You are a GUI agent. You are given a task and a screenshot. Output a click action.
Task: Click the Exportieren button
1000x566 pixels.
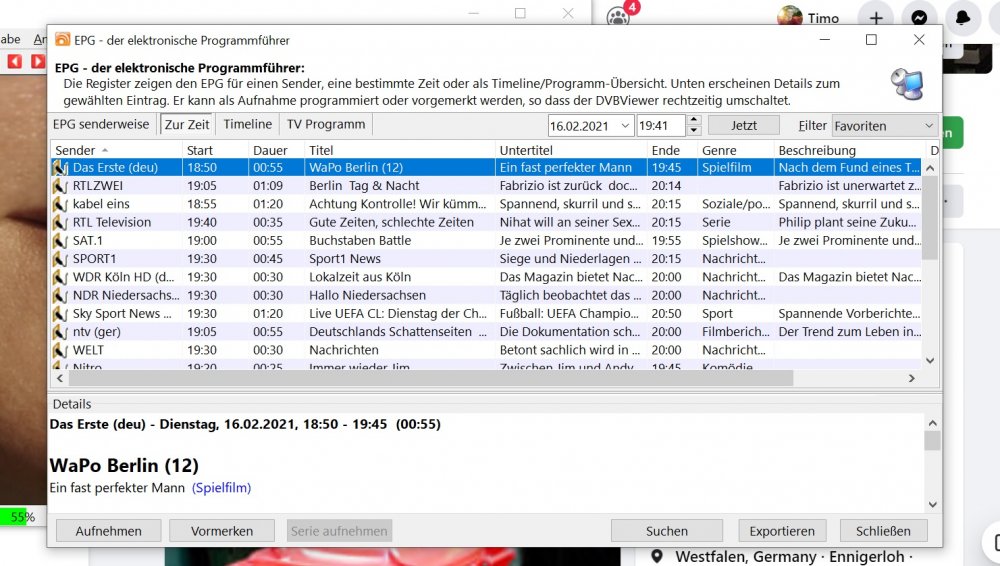(x=782, y=531)
